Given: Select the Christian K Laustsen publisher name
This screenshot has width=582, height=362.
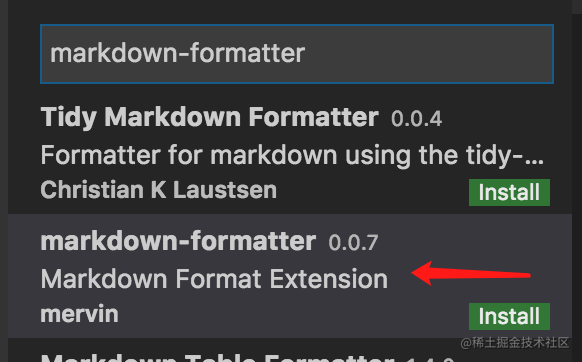Looking at the screenshot, I should pyautogui.click(x=158, y=190).
